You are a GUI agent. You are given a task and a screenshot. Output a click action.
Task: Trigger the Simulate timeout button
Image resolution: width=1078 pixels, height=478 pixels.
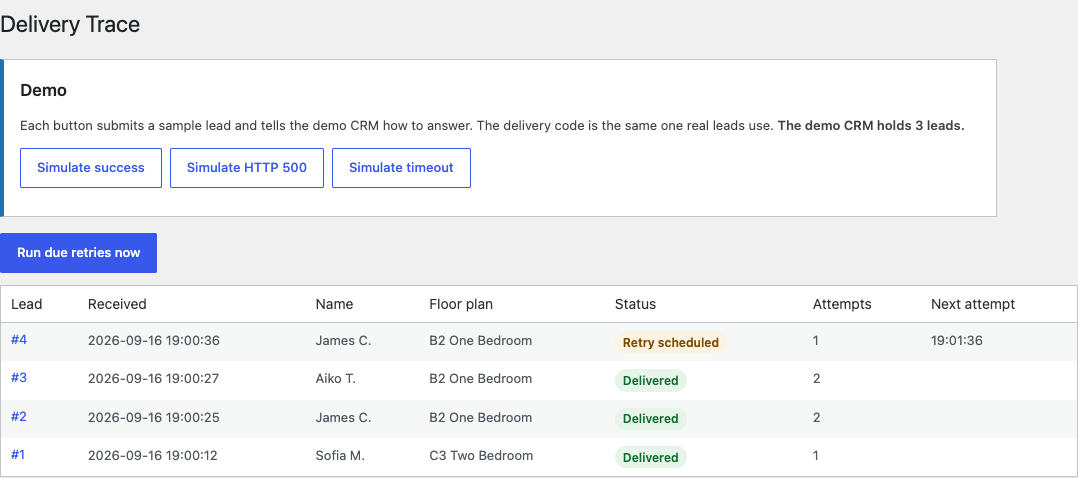click(x=402, y=168)
